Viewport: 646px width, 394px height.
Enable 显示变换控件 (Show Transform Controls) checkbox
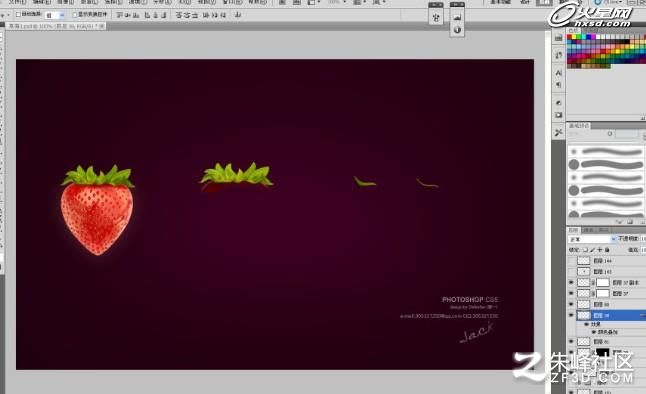click(x=75, y=15)
